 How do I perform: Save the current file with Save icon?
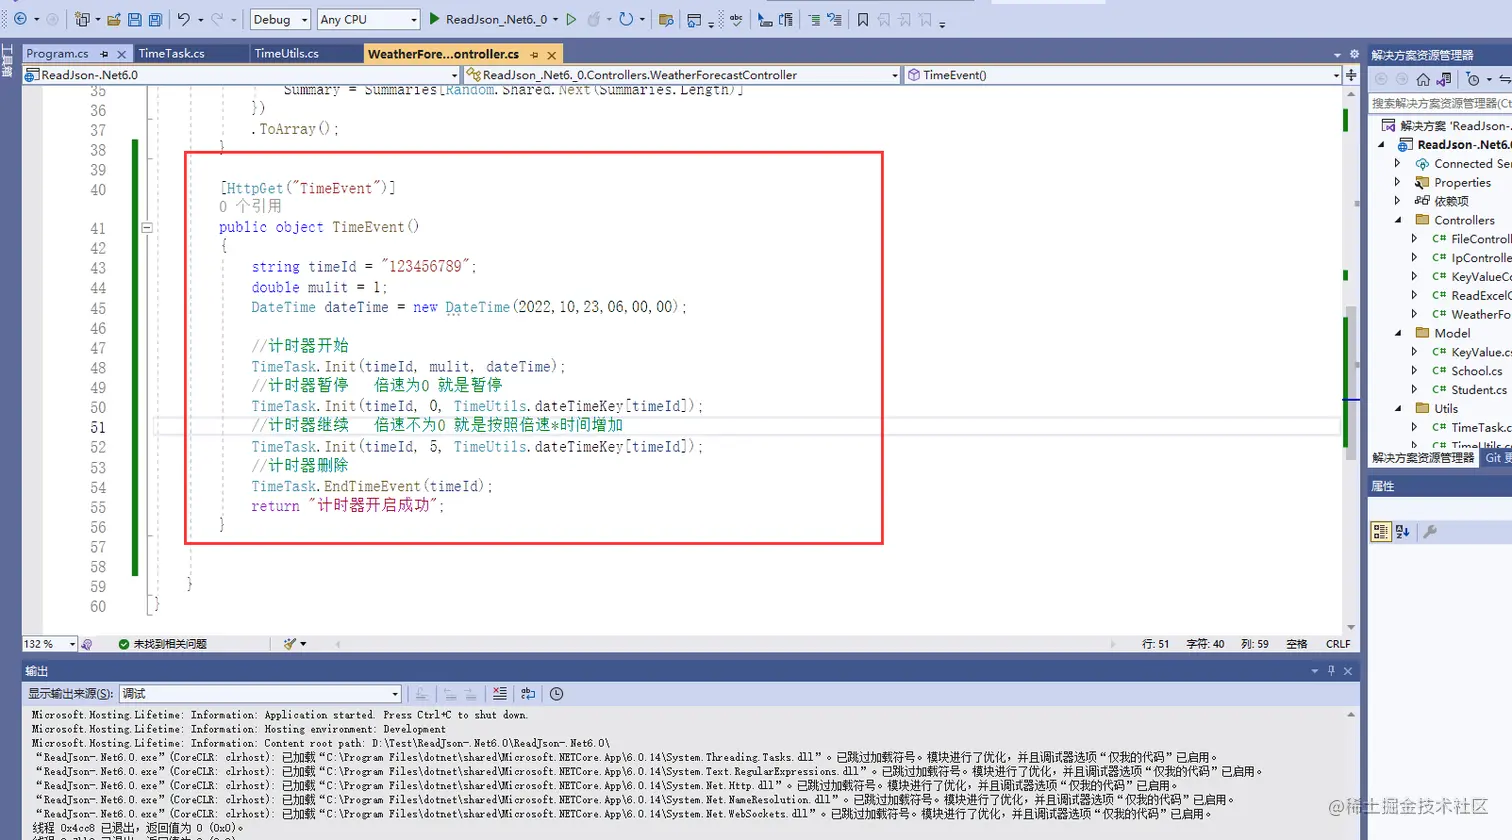(135, 19)
